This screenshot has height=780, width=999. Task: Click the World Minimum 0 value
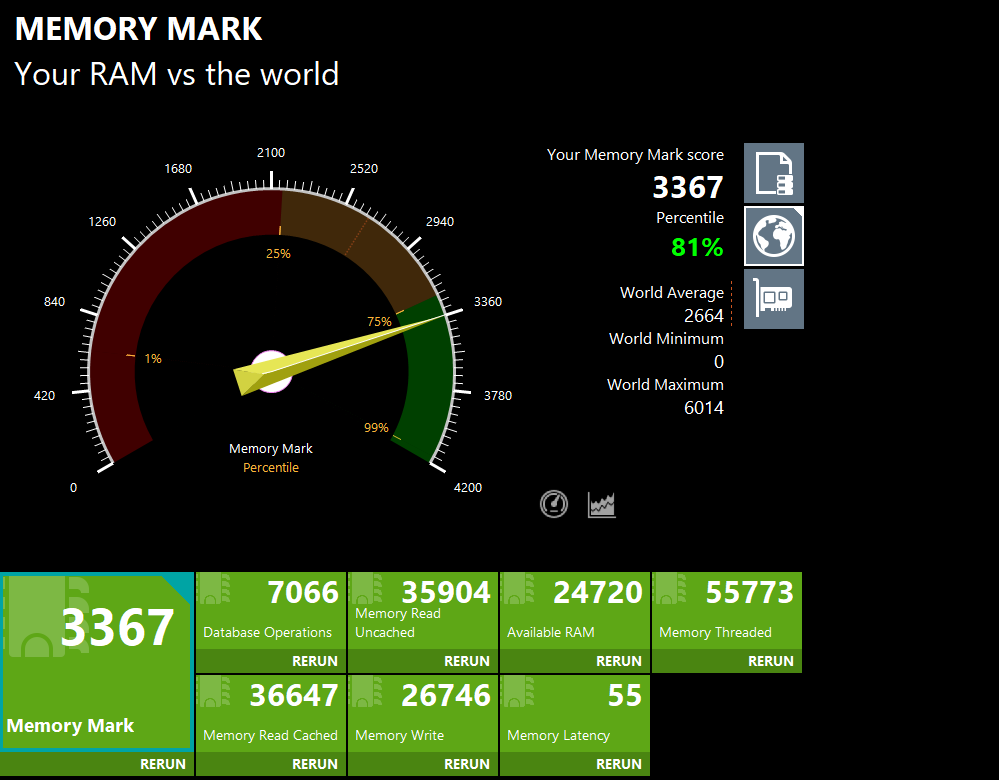(719, 362)
